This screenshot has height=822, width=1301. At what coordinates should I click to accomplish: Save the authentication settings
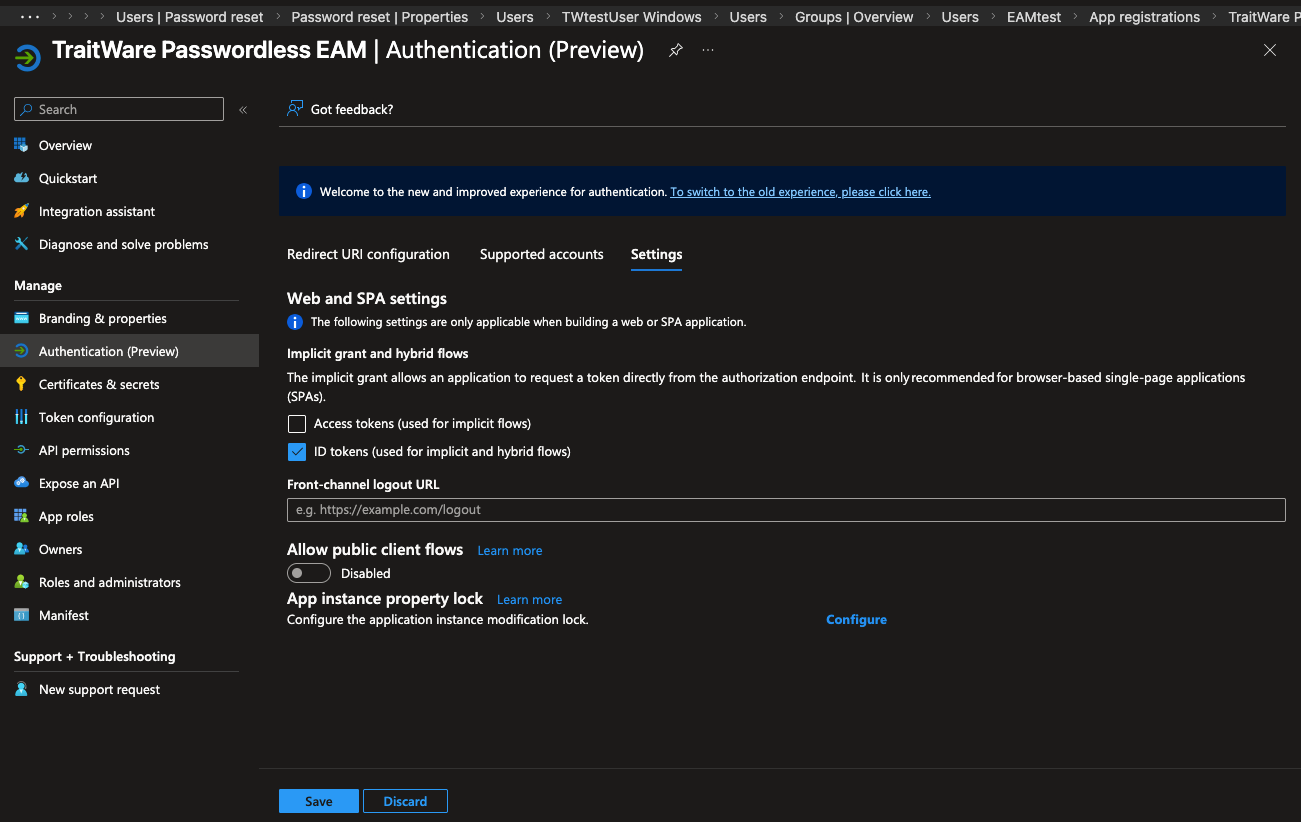click(x=319, y=801)
